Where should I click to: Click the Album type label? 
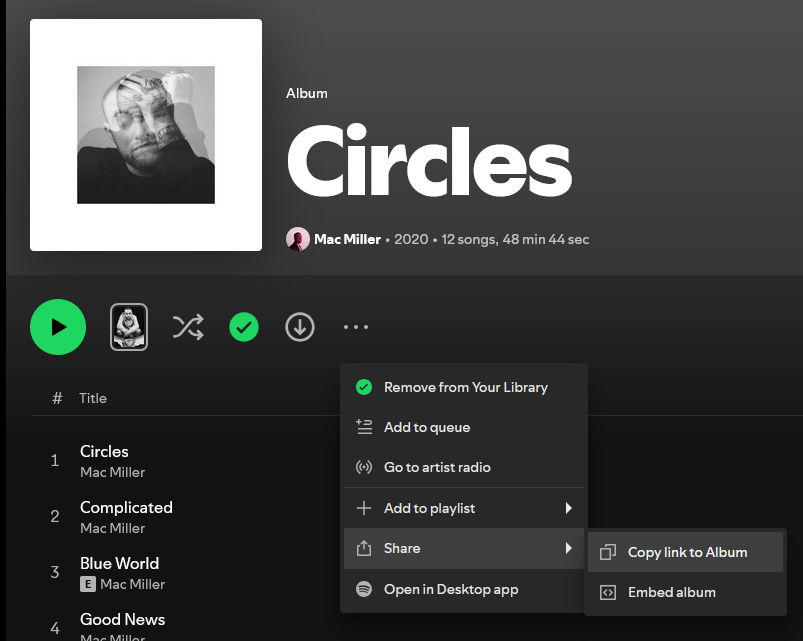pyautogui.click(x=307, y=93)
